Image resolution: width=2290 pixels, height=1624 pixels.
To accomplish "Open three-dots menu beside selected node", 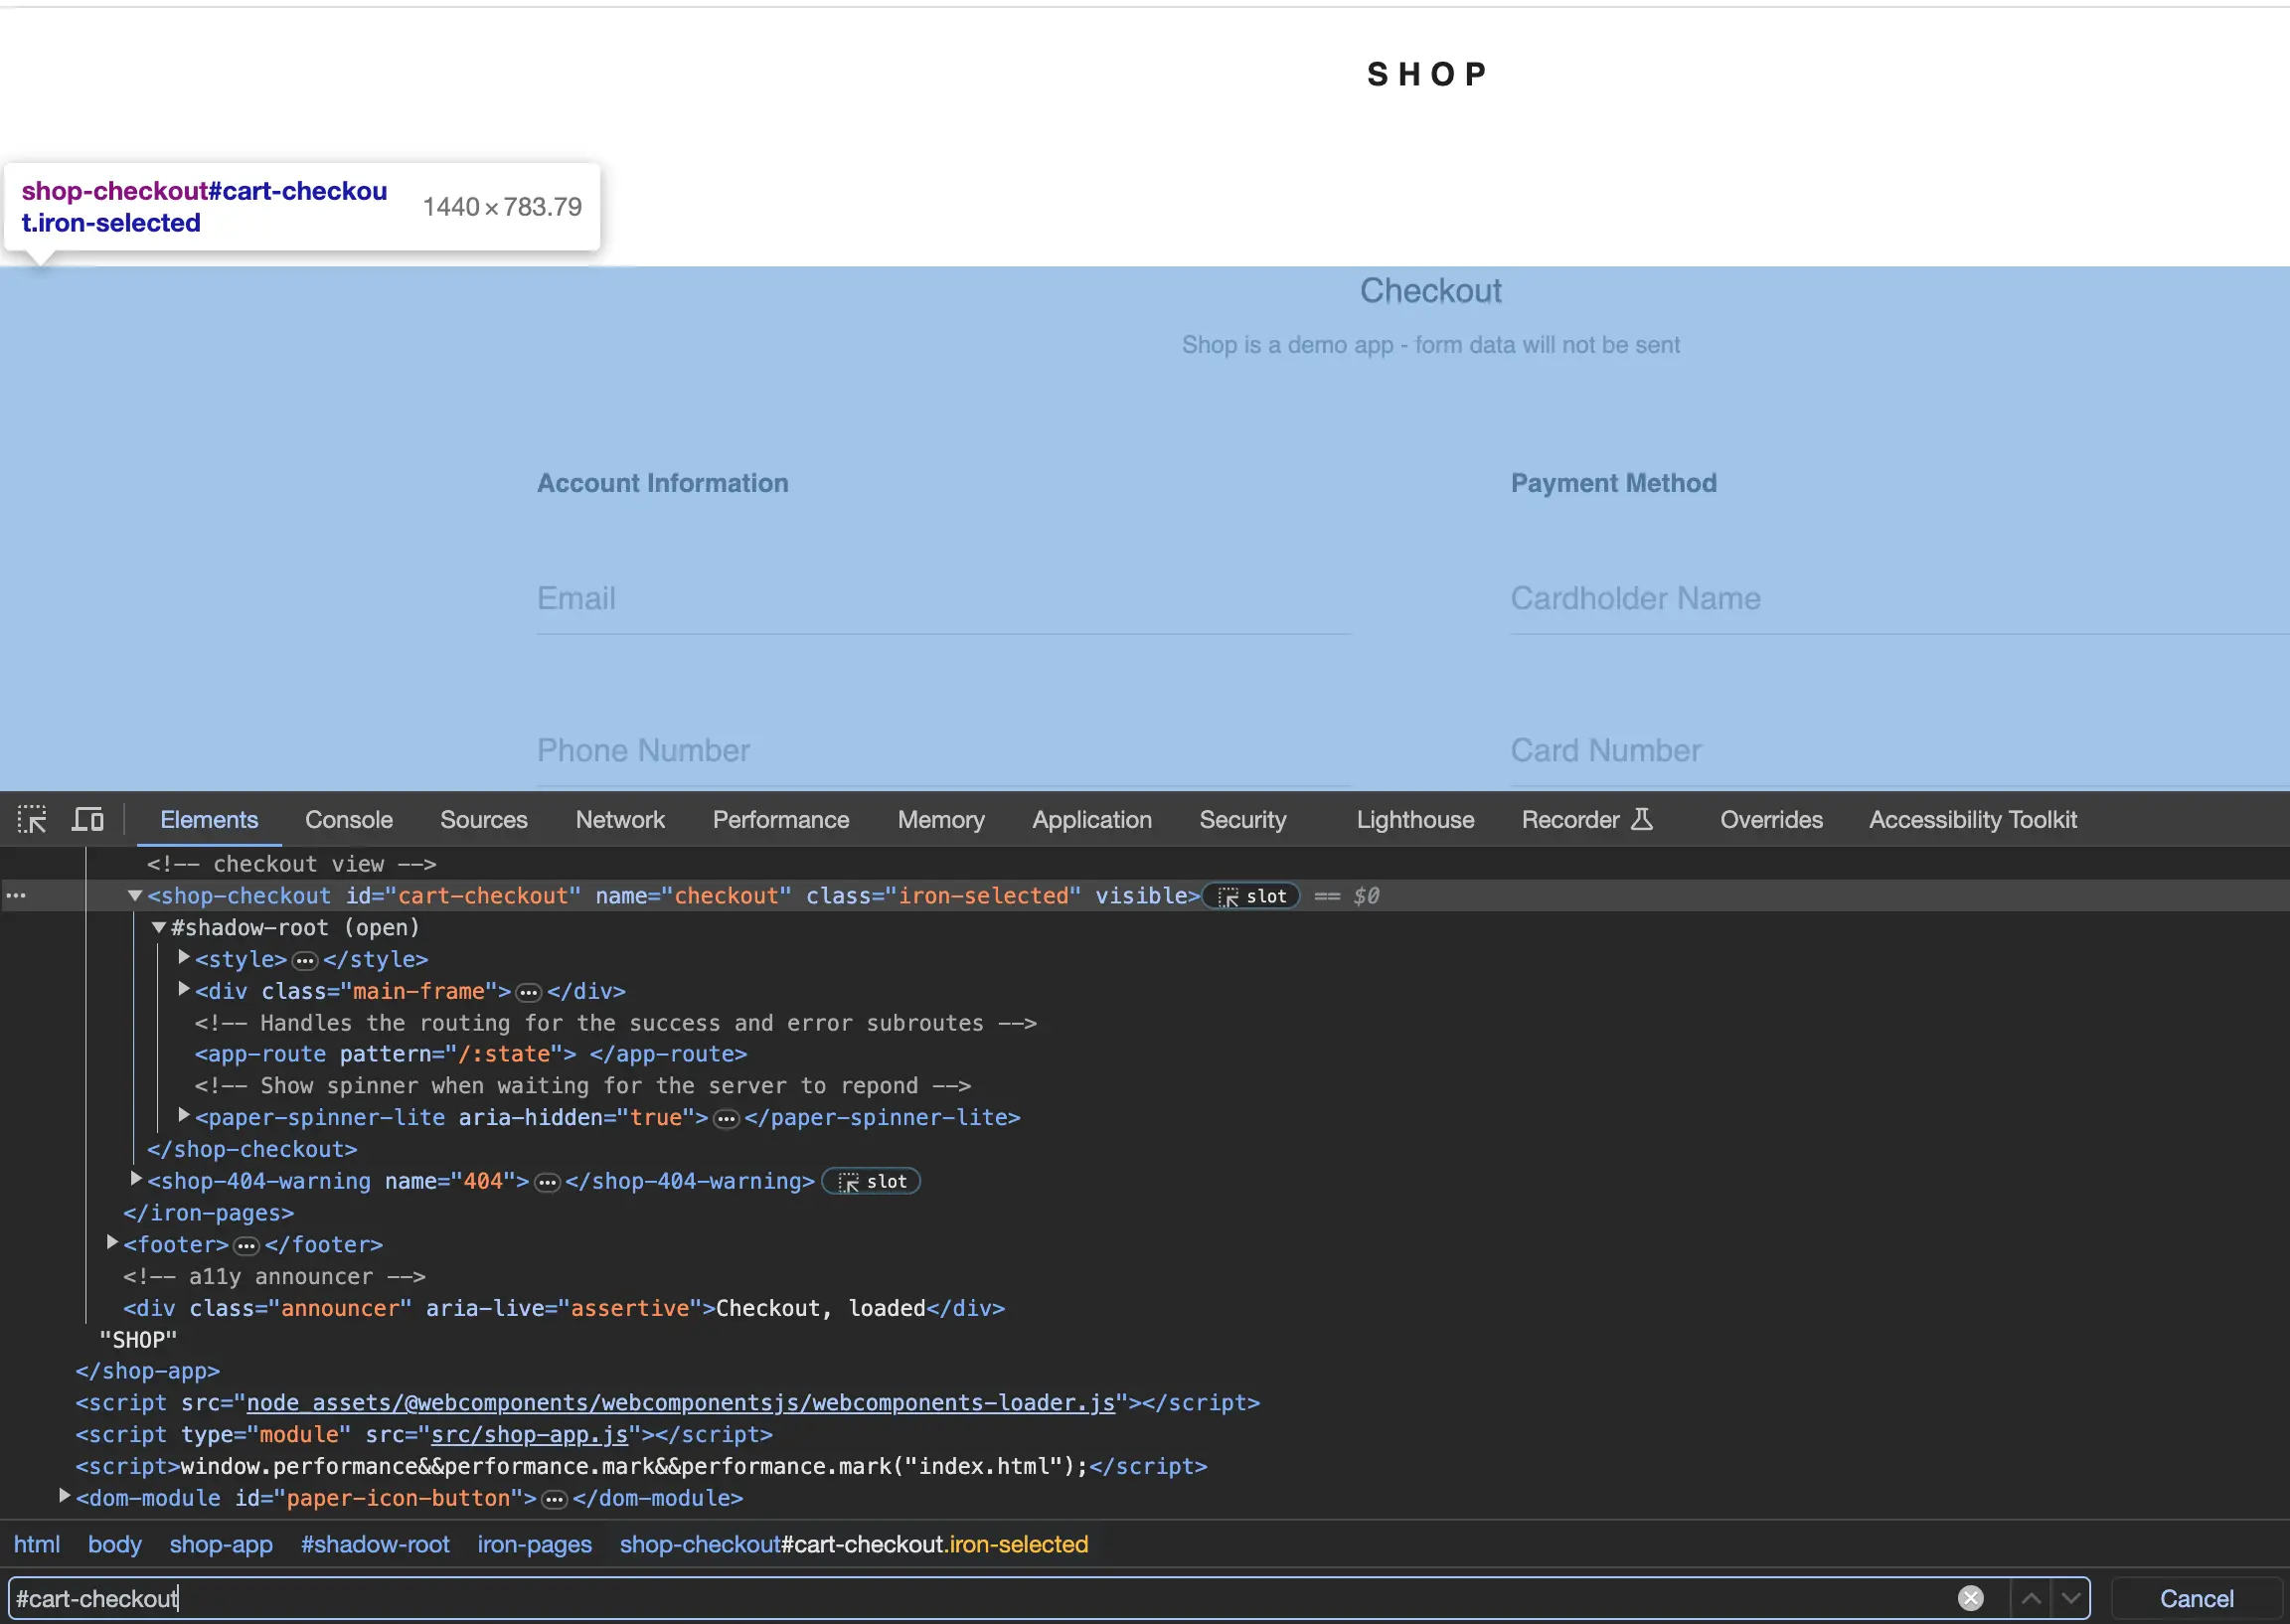I will click(16, 896).
